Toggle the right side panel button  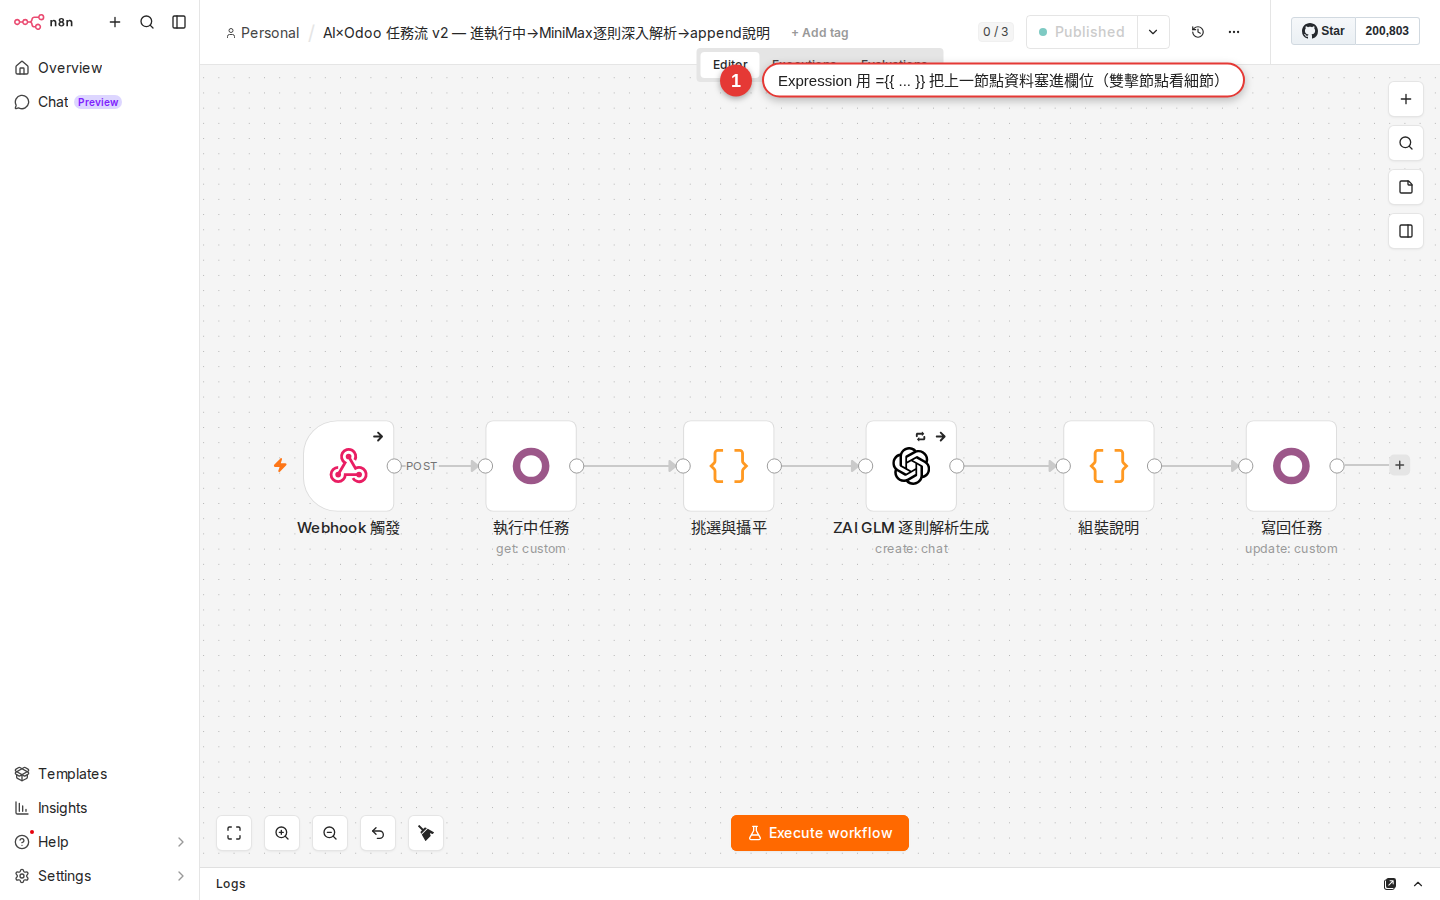tap(1406, 231)
